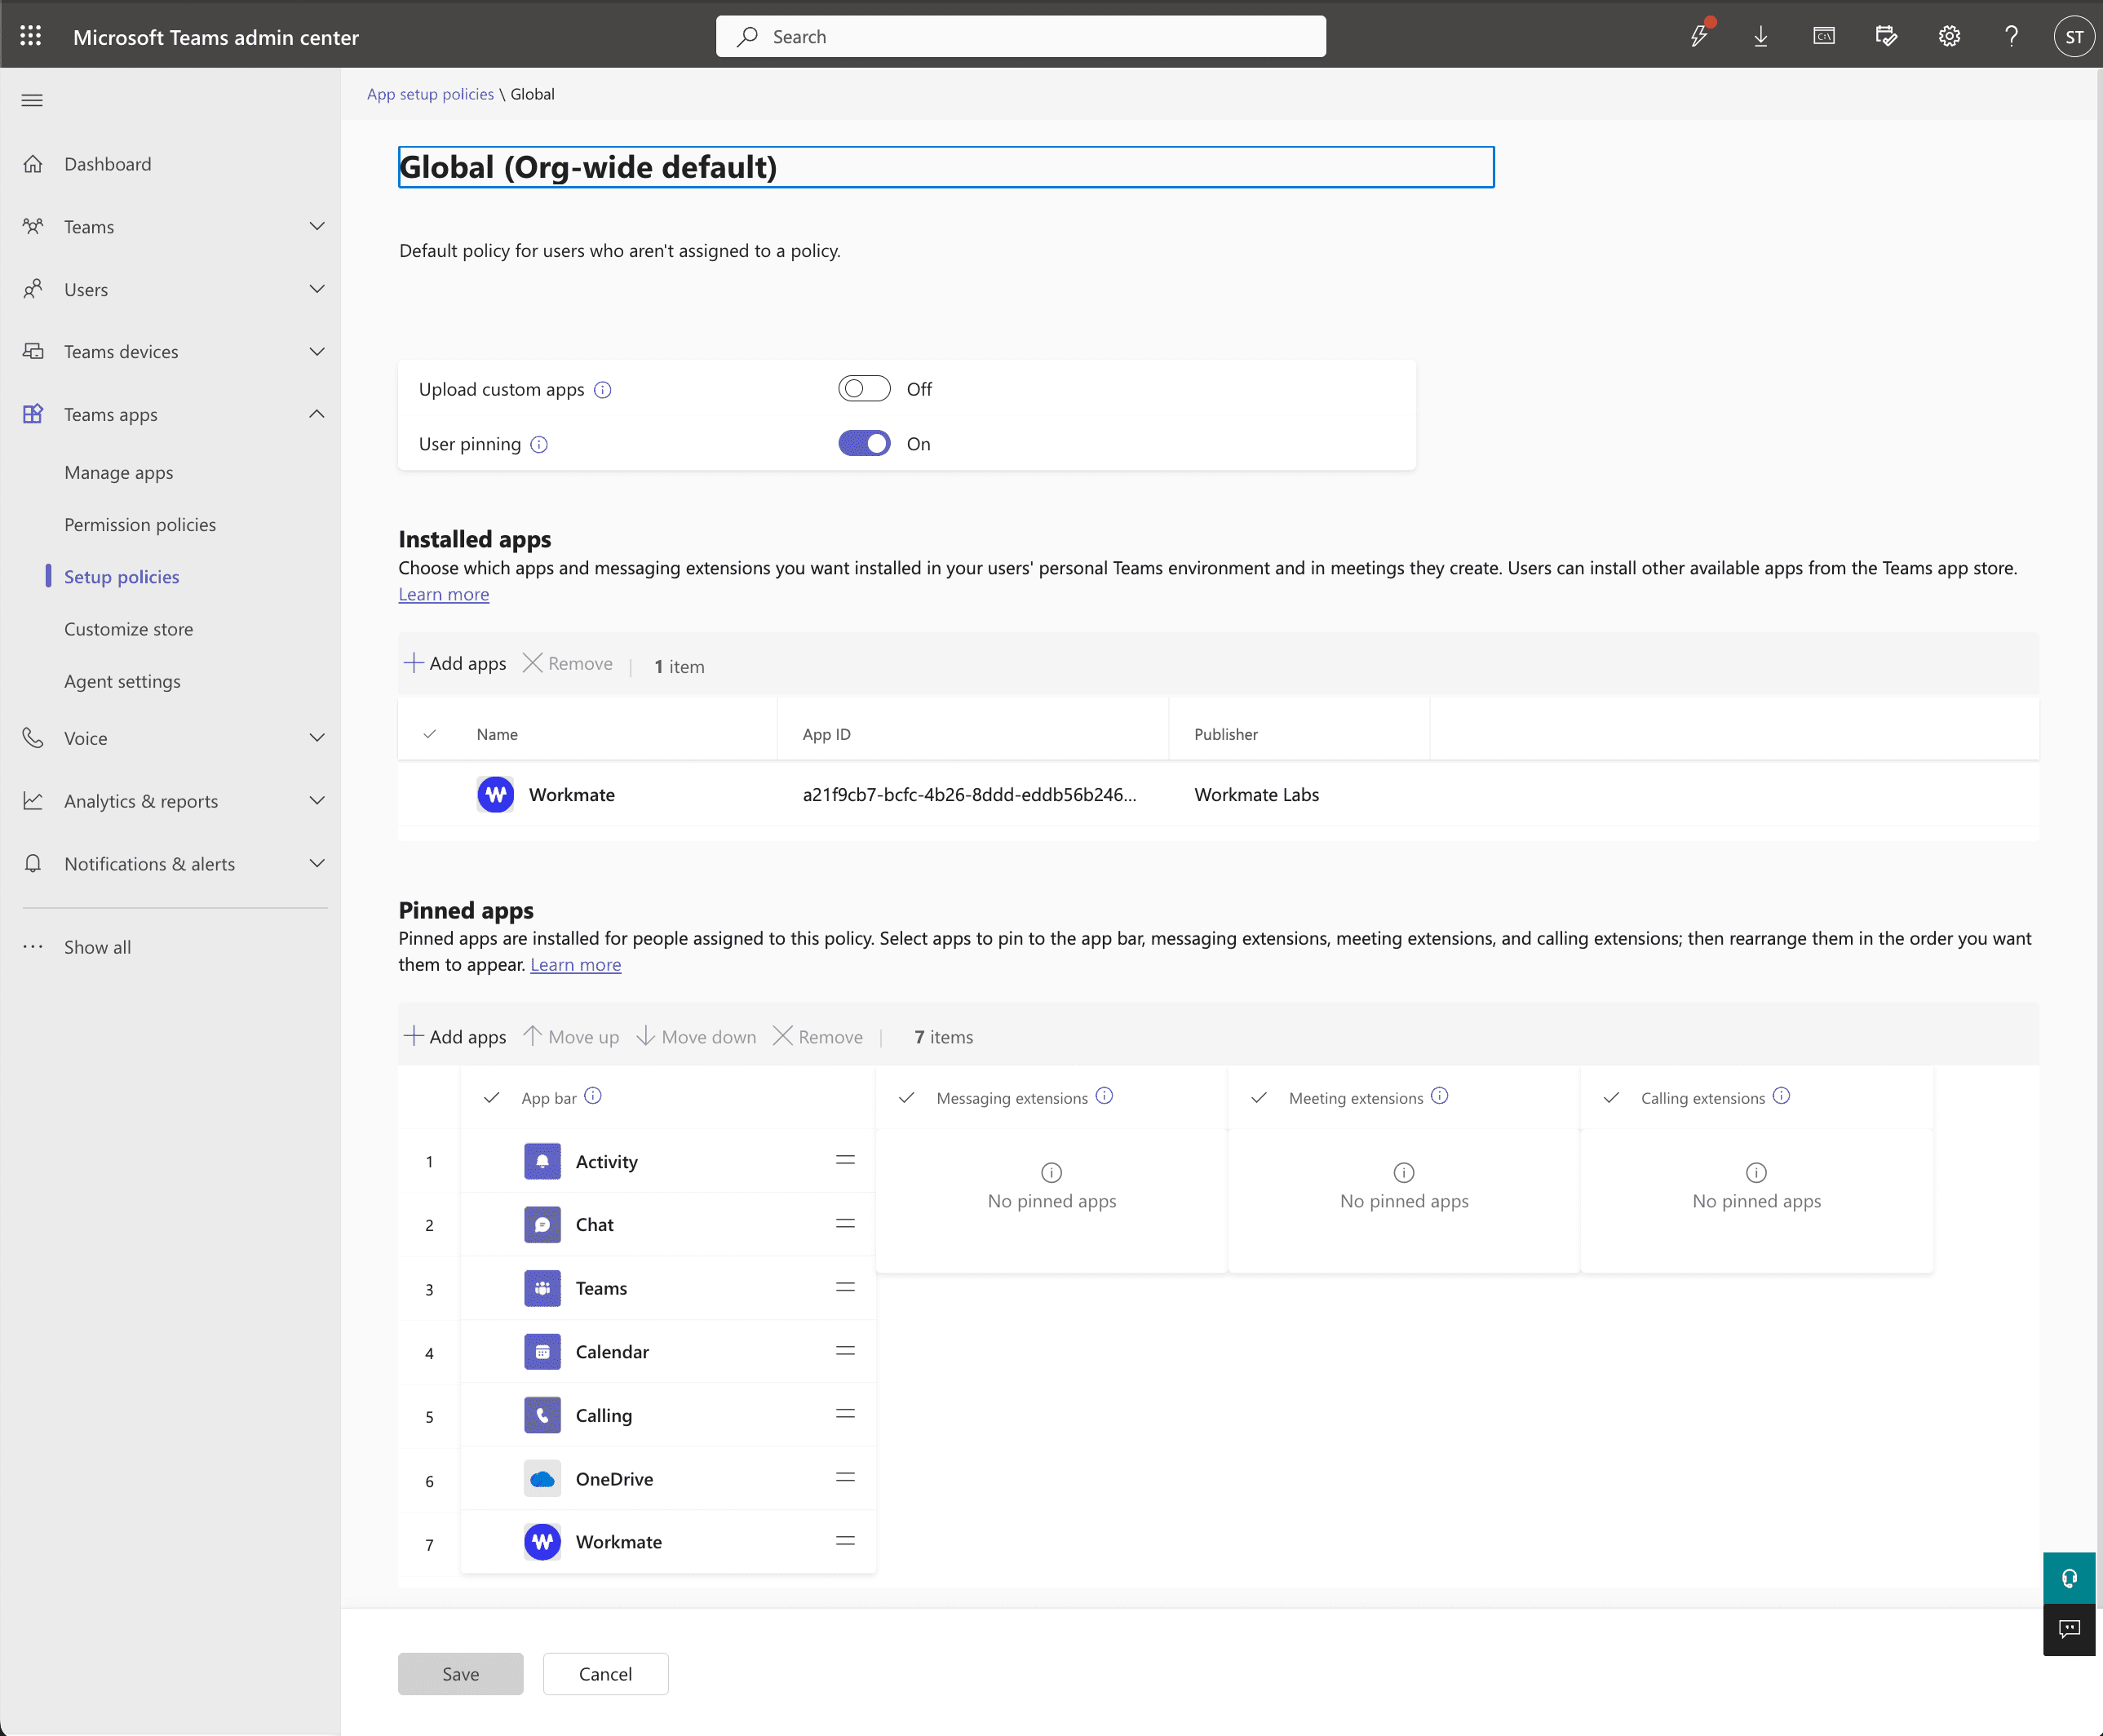The width and height of the screenshot is (2103, 1736).
Task: Open Customize store page
Action: (129, 629)
